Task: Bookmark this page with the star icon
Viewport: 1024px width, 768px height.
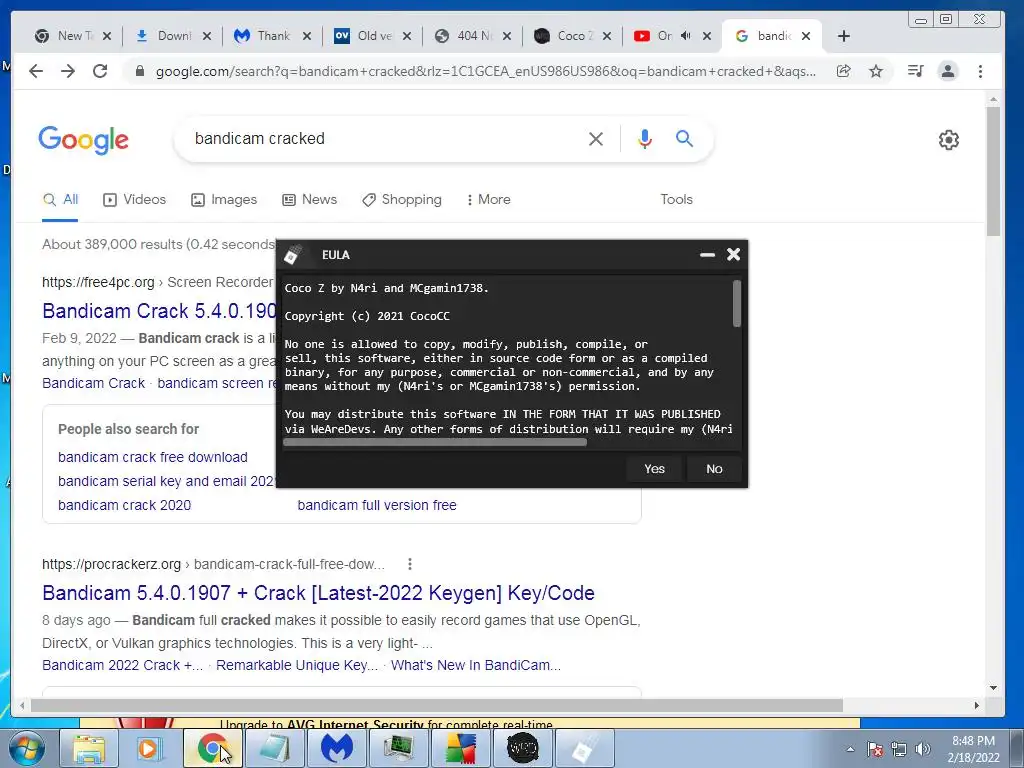Action: tap(876, 71)
